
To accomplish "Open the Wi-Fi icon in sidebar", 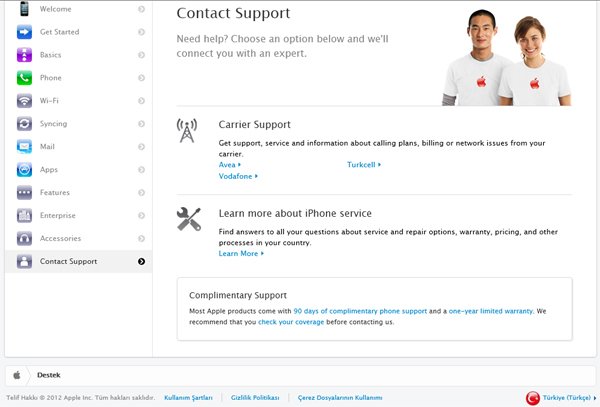I will (x=24, y=101).
